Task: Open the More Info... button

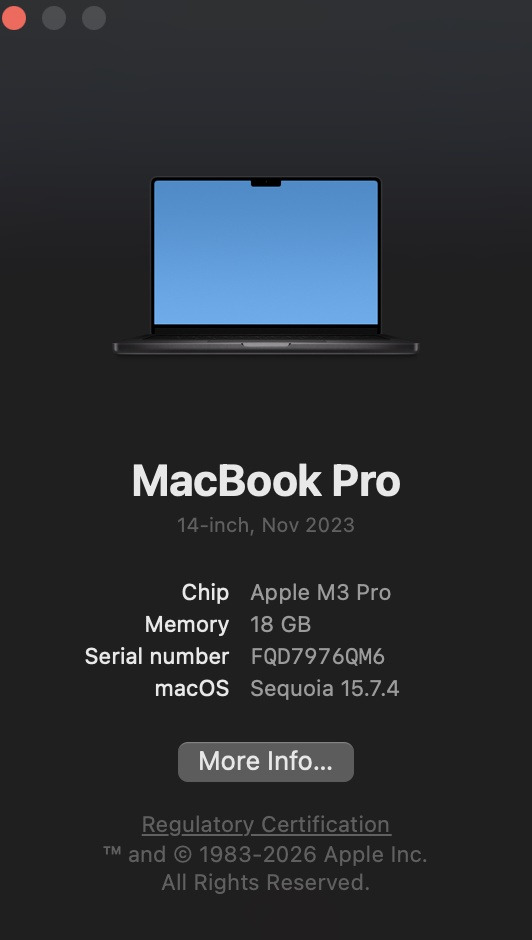Action: [x=266, y=761]
